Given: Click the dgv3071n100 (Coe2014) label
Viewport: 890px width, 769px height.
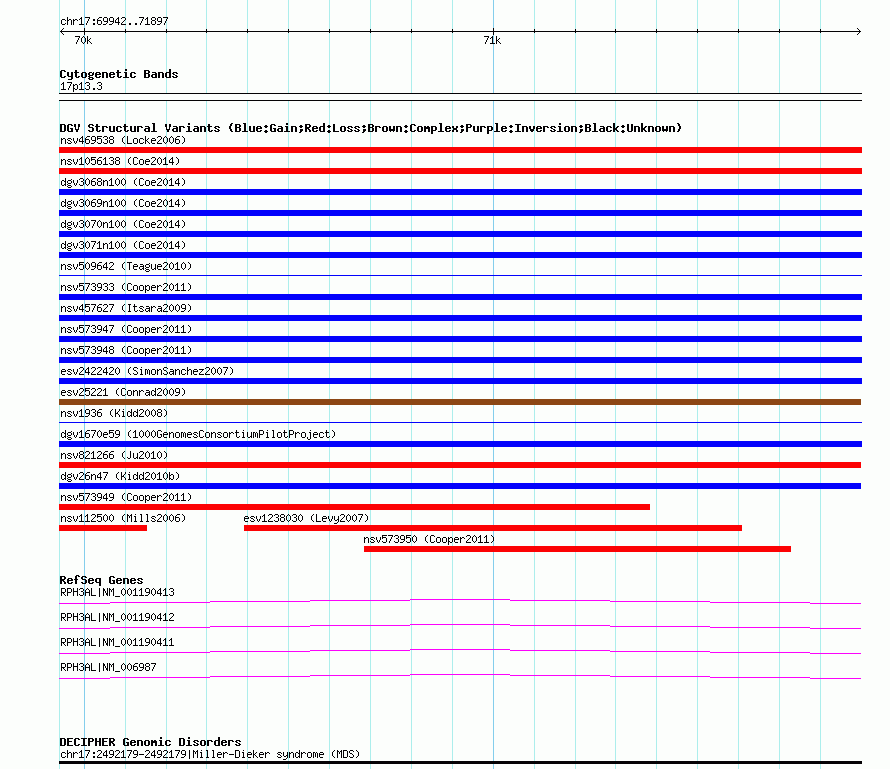Looking at the screenshot, I should tap(123, 245).
